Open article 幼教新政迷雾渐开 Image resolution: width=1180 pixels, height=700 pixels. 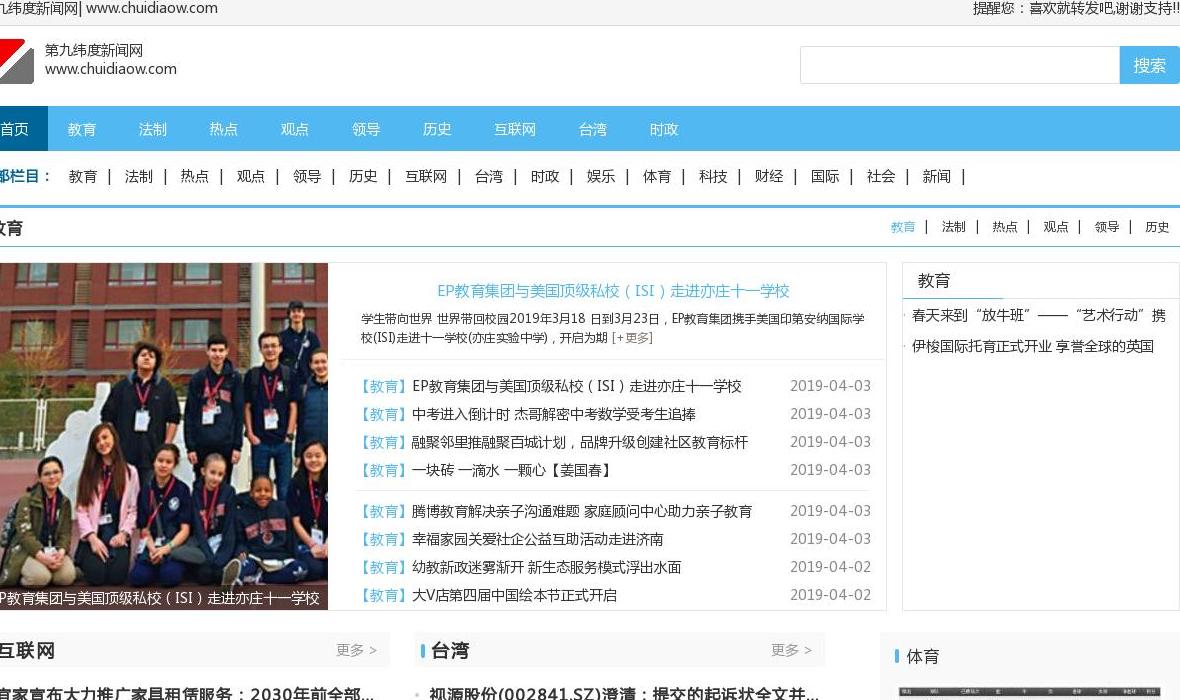pos(546,568)
